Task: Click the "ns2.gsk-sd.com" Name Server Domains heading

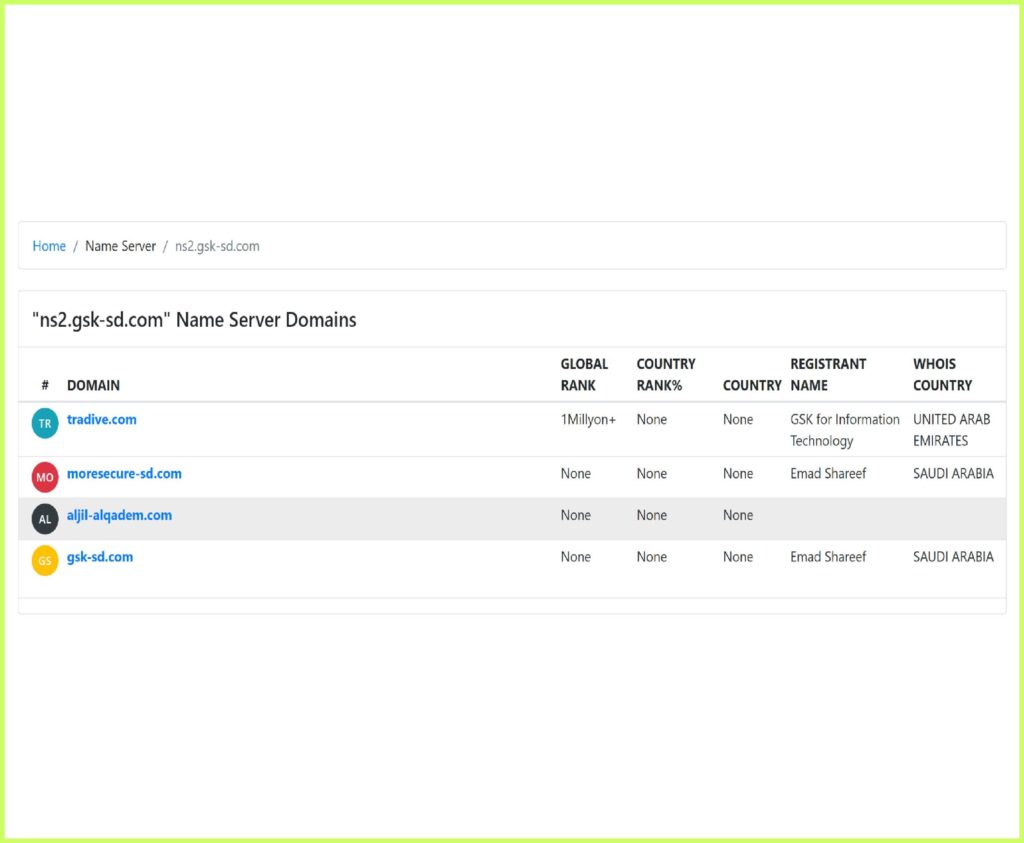Action: coord(195,320)
